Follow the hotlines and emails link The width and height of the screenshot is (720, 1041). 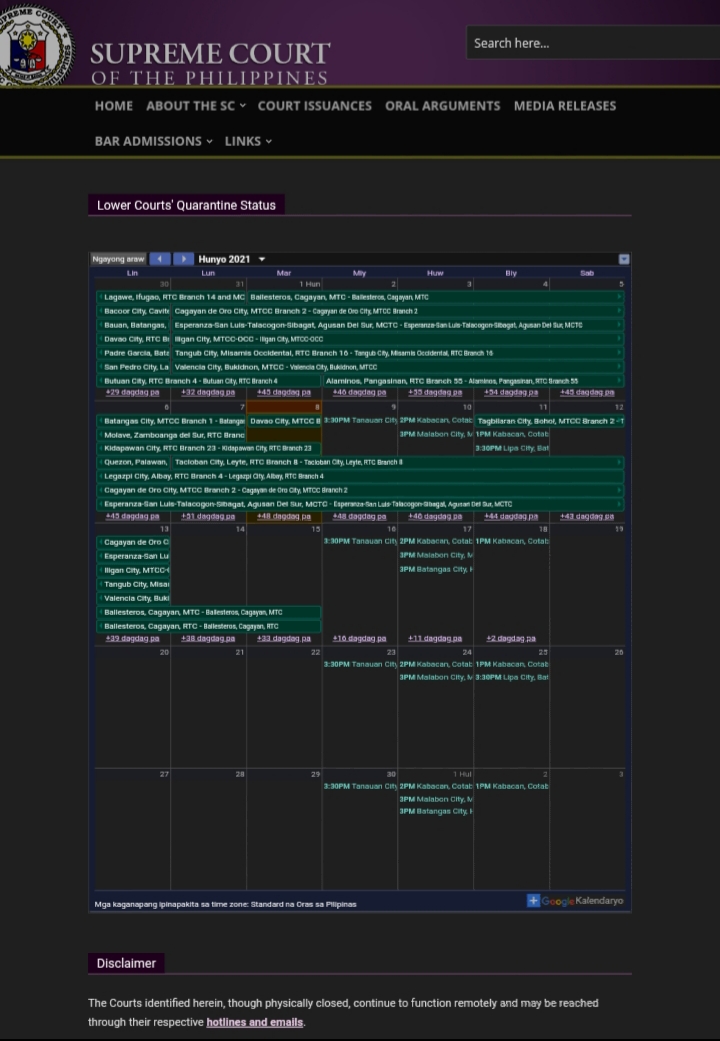[x=254, y=1022]
